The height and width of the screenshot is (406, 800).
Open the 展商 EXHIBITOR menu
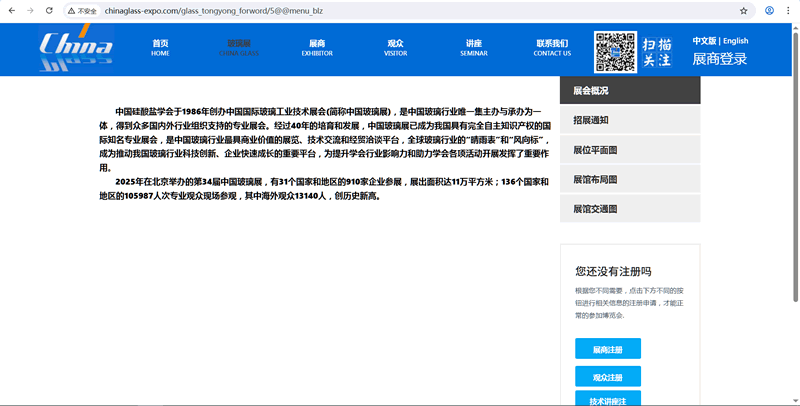(x=317, y=48)
